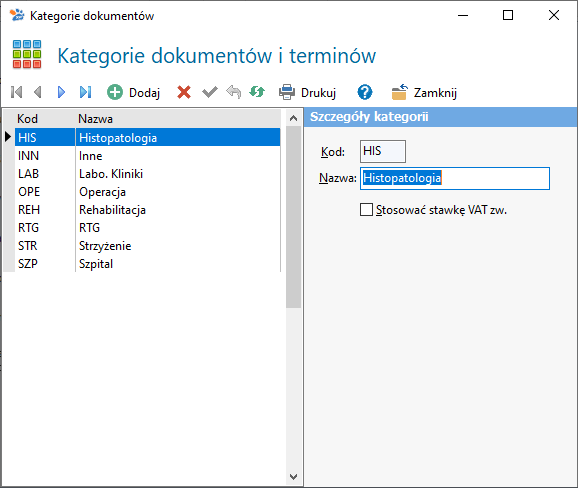Jump to last record arrow

[x=86, y=92]
